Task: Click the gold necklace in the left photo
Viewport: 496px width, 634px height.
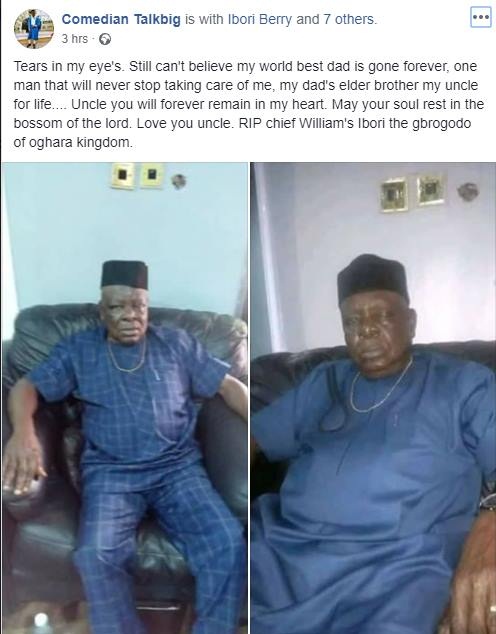Action: coord(127,358)
